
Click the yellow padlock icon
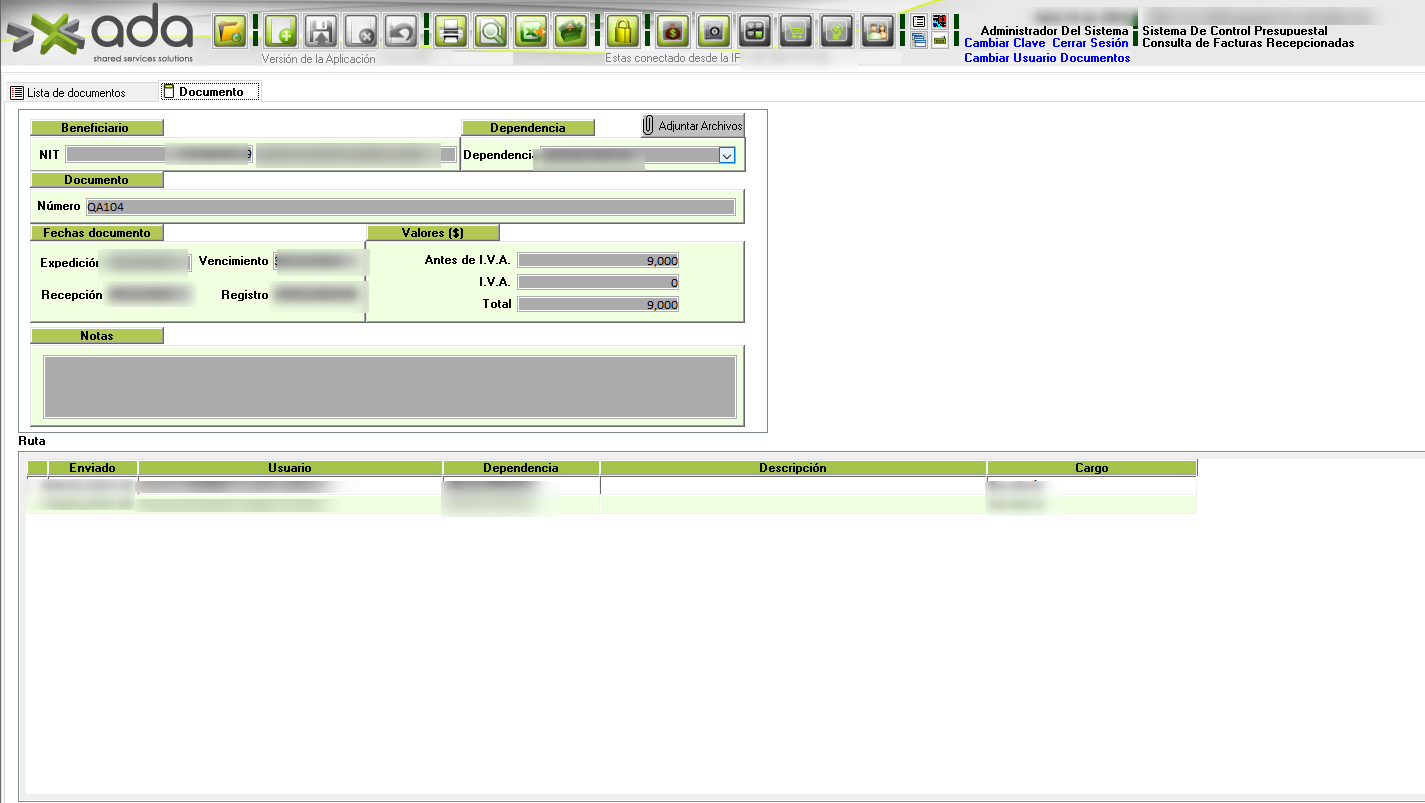point(623,31)
